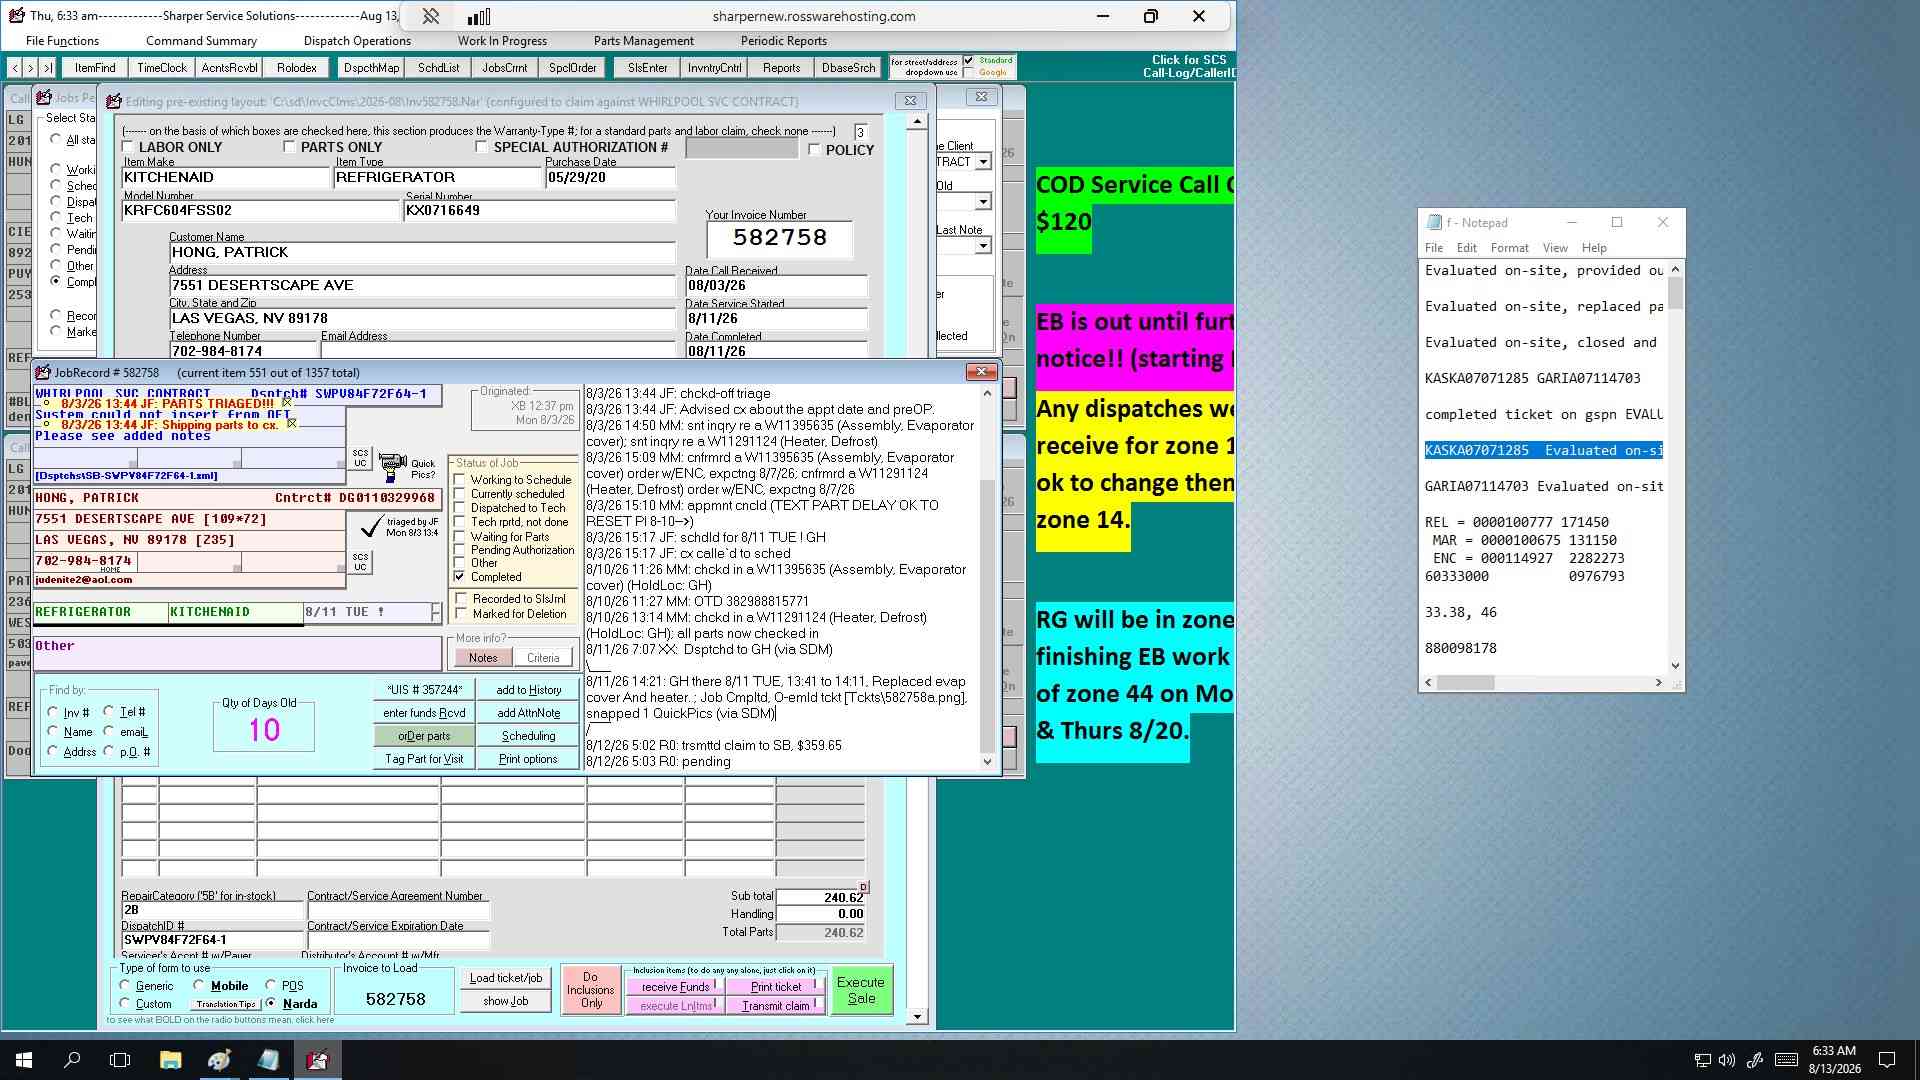
Task: Click the triaged by JF checkmark
Action: pos(371,525)
